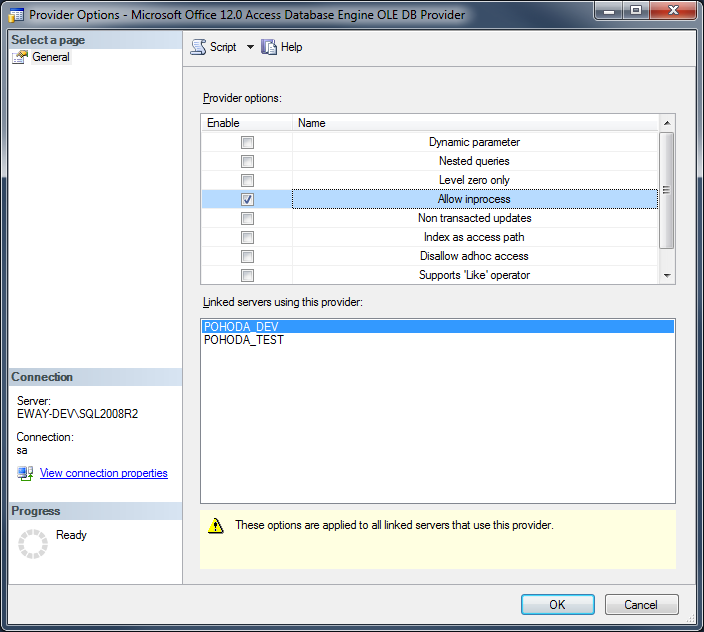Click the options list scroll down arrow
704x632 pixels.
click(667, 276)
